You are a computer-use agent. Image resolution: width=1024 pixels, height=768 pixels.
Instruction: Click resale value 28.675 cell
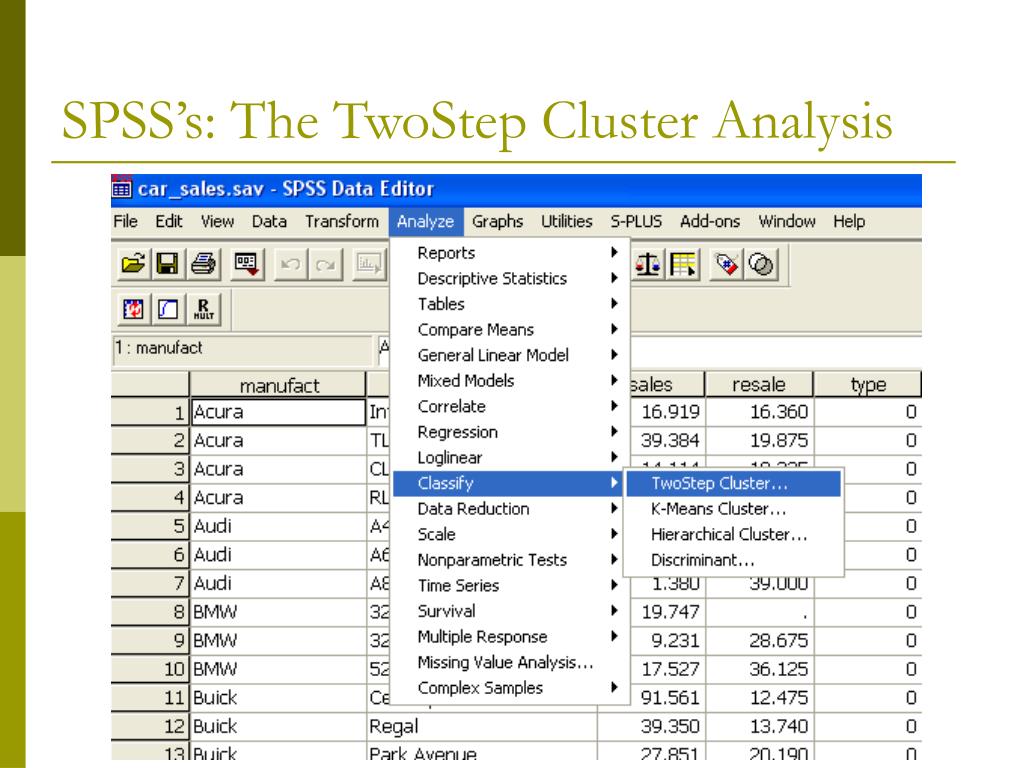pos(759,640)
